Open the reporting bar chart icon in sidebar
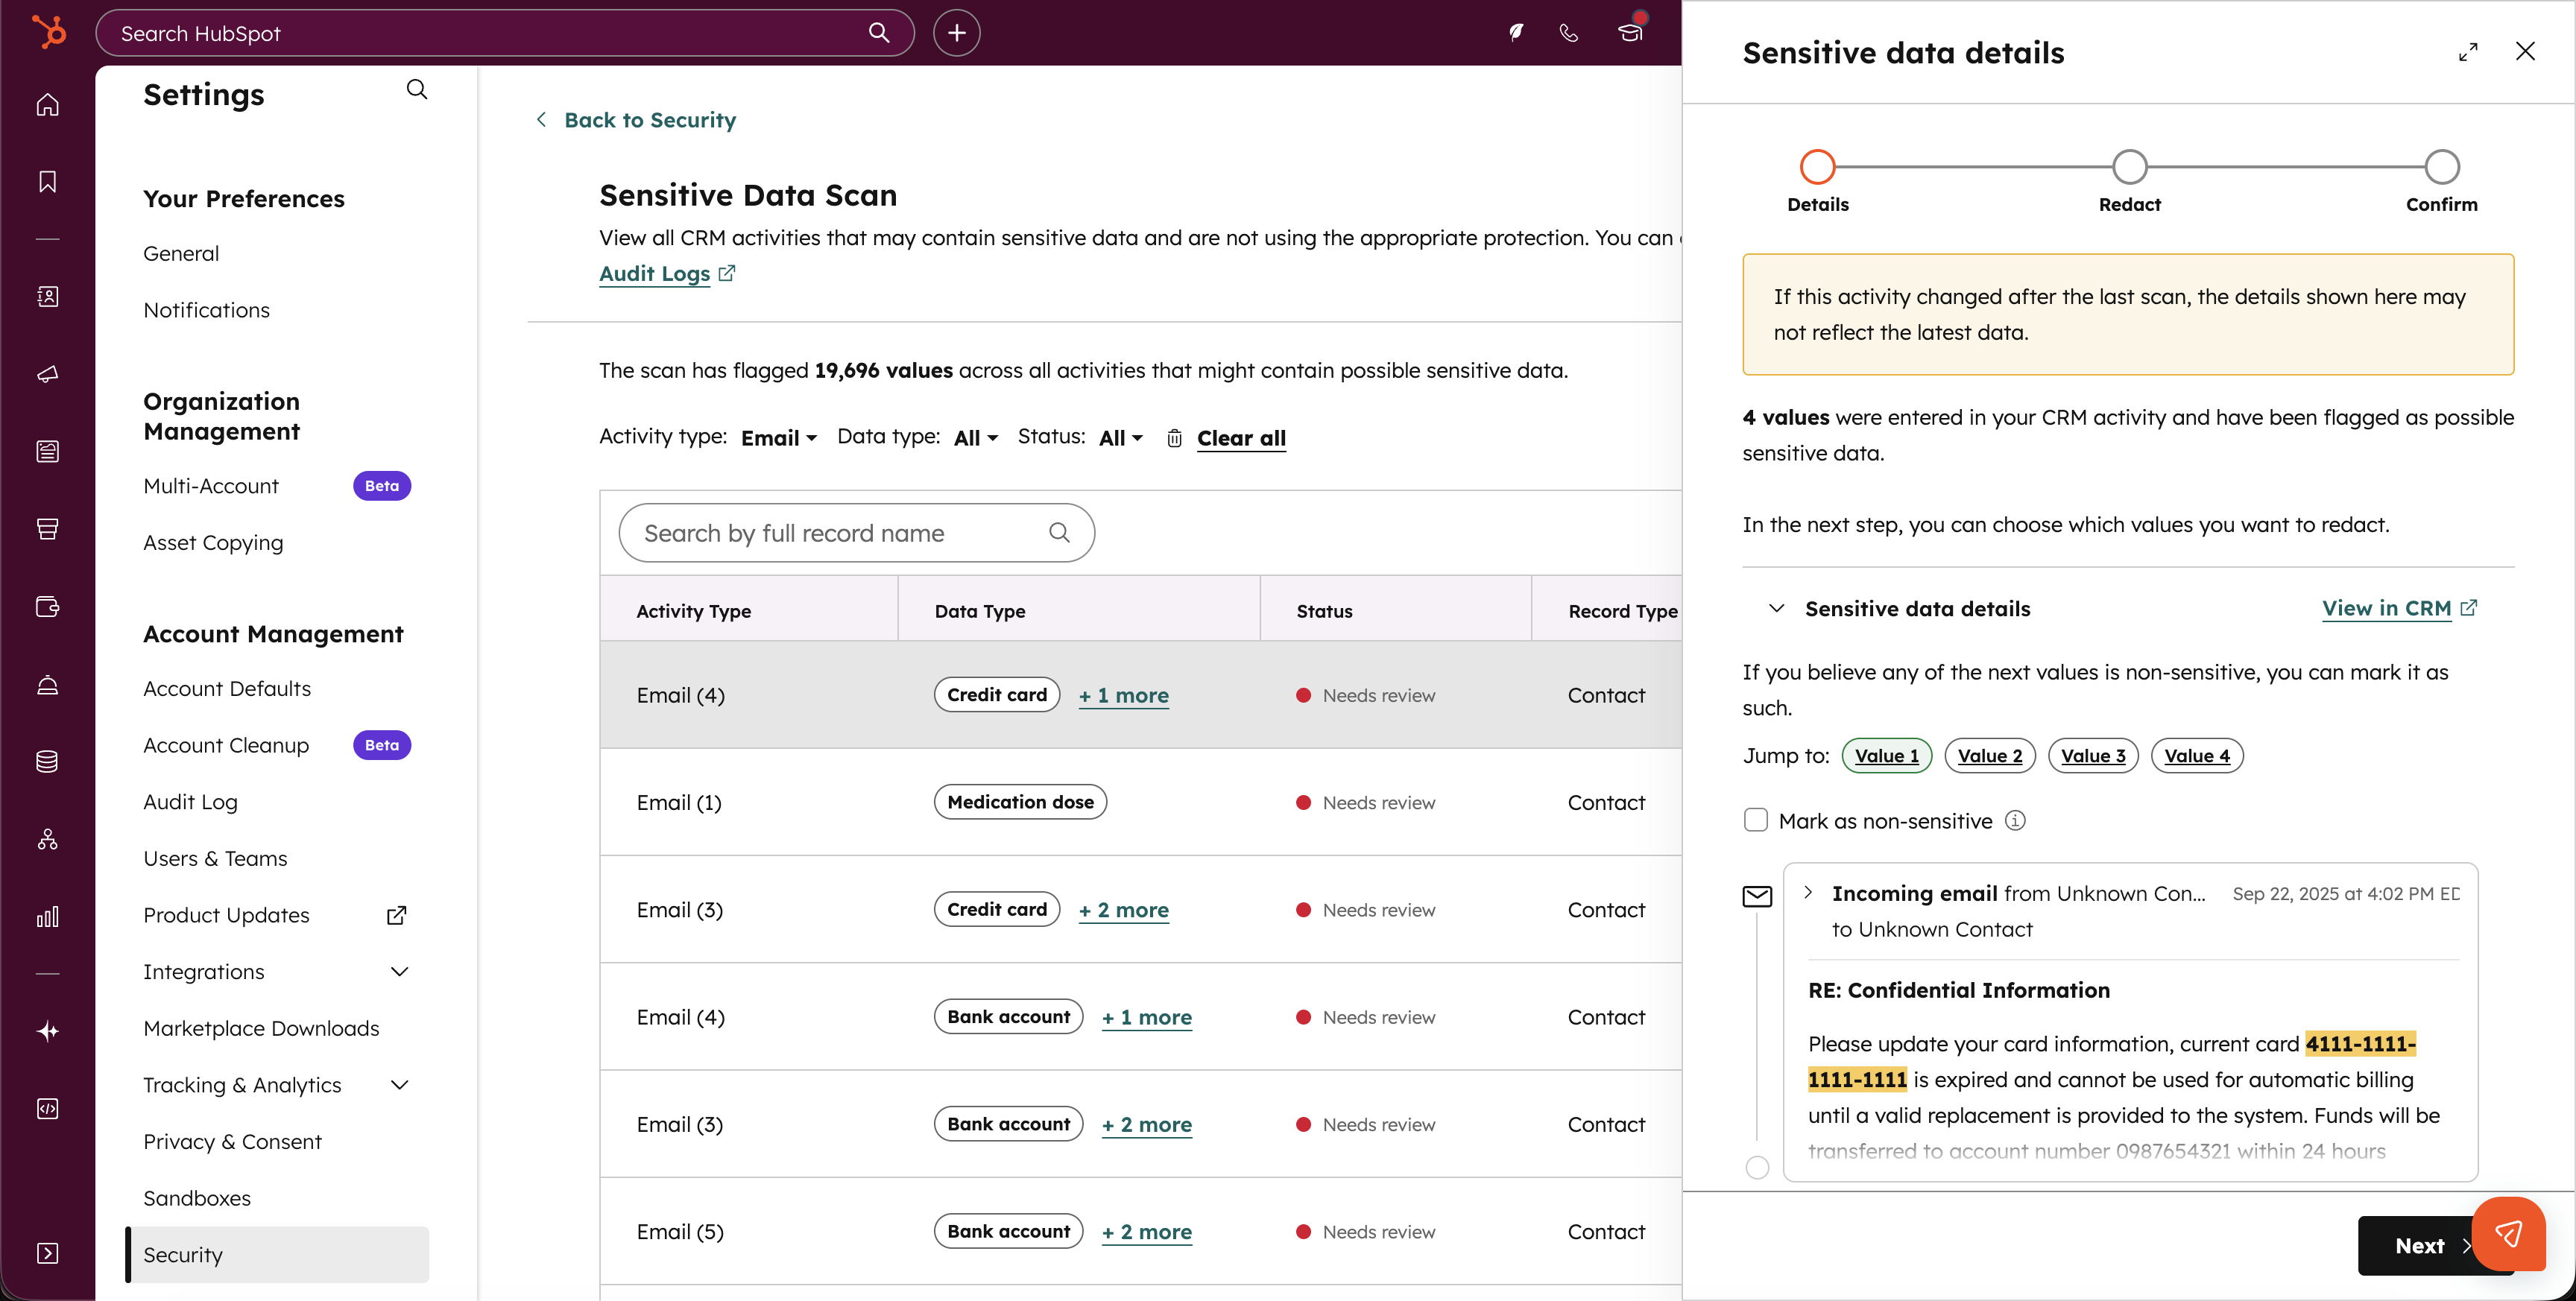The width and height of the screenshot is (2576, 1301). click(x=47, y=916)
